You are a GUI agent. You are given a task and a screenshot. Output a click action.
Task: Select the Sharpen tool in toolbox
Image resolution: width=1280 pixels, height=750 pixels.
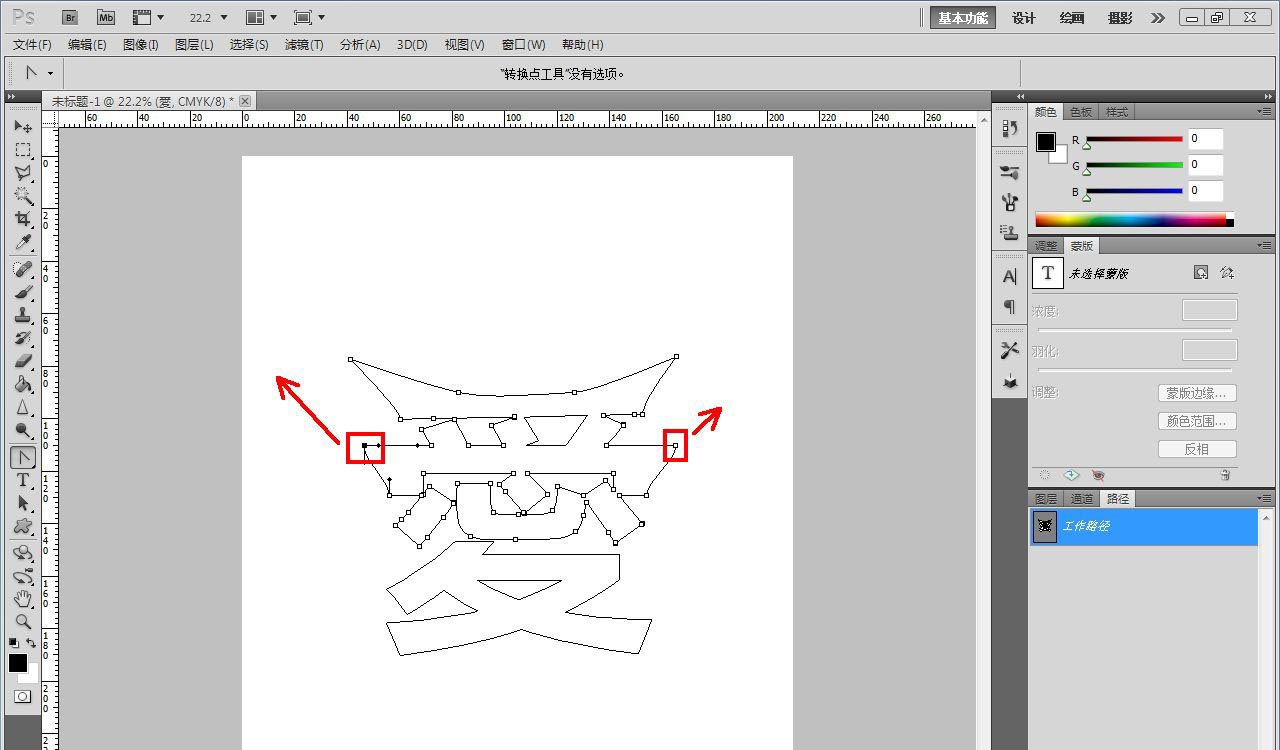[23, 407]
